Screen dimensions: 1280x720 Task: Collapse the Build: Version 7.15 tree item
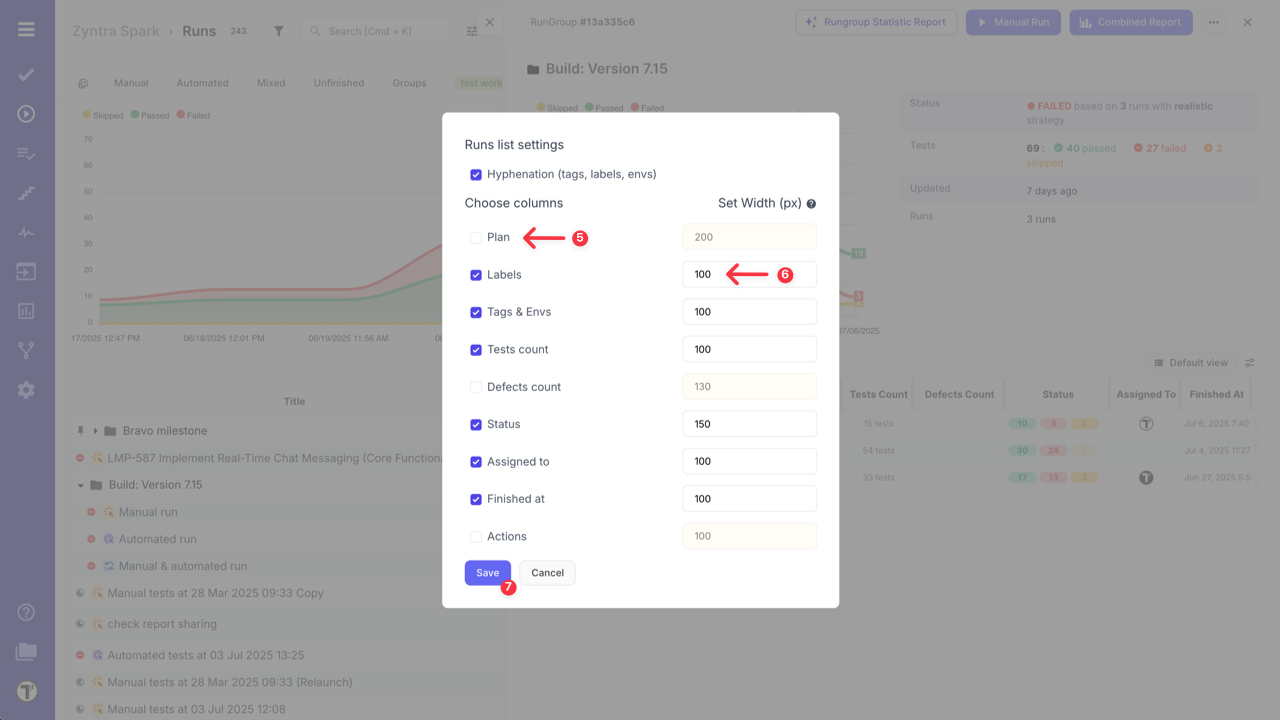81,484
